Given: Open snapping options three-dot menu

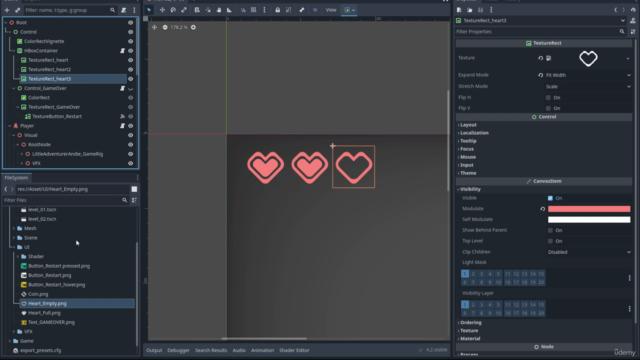Looking at the screenshot, I should tap(264, 10).
